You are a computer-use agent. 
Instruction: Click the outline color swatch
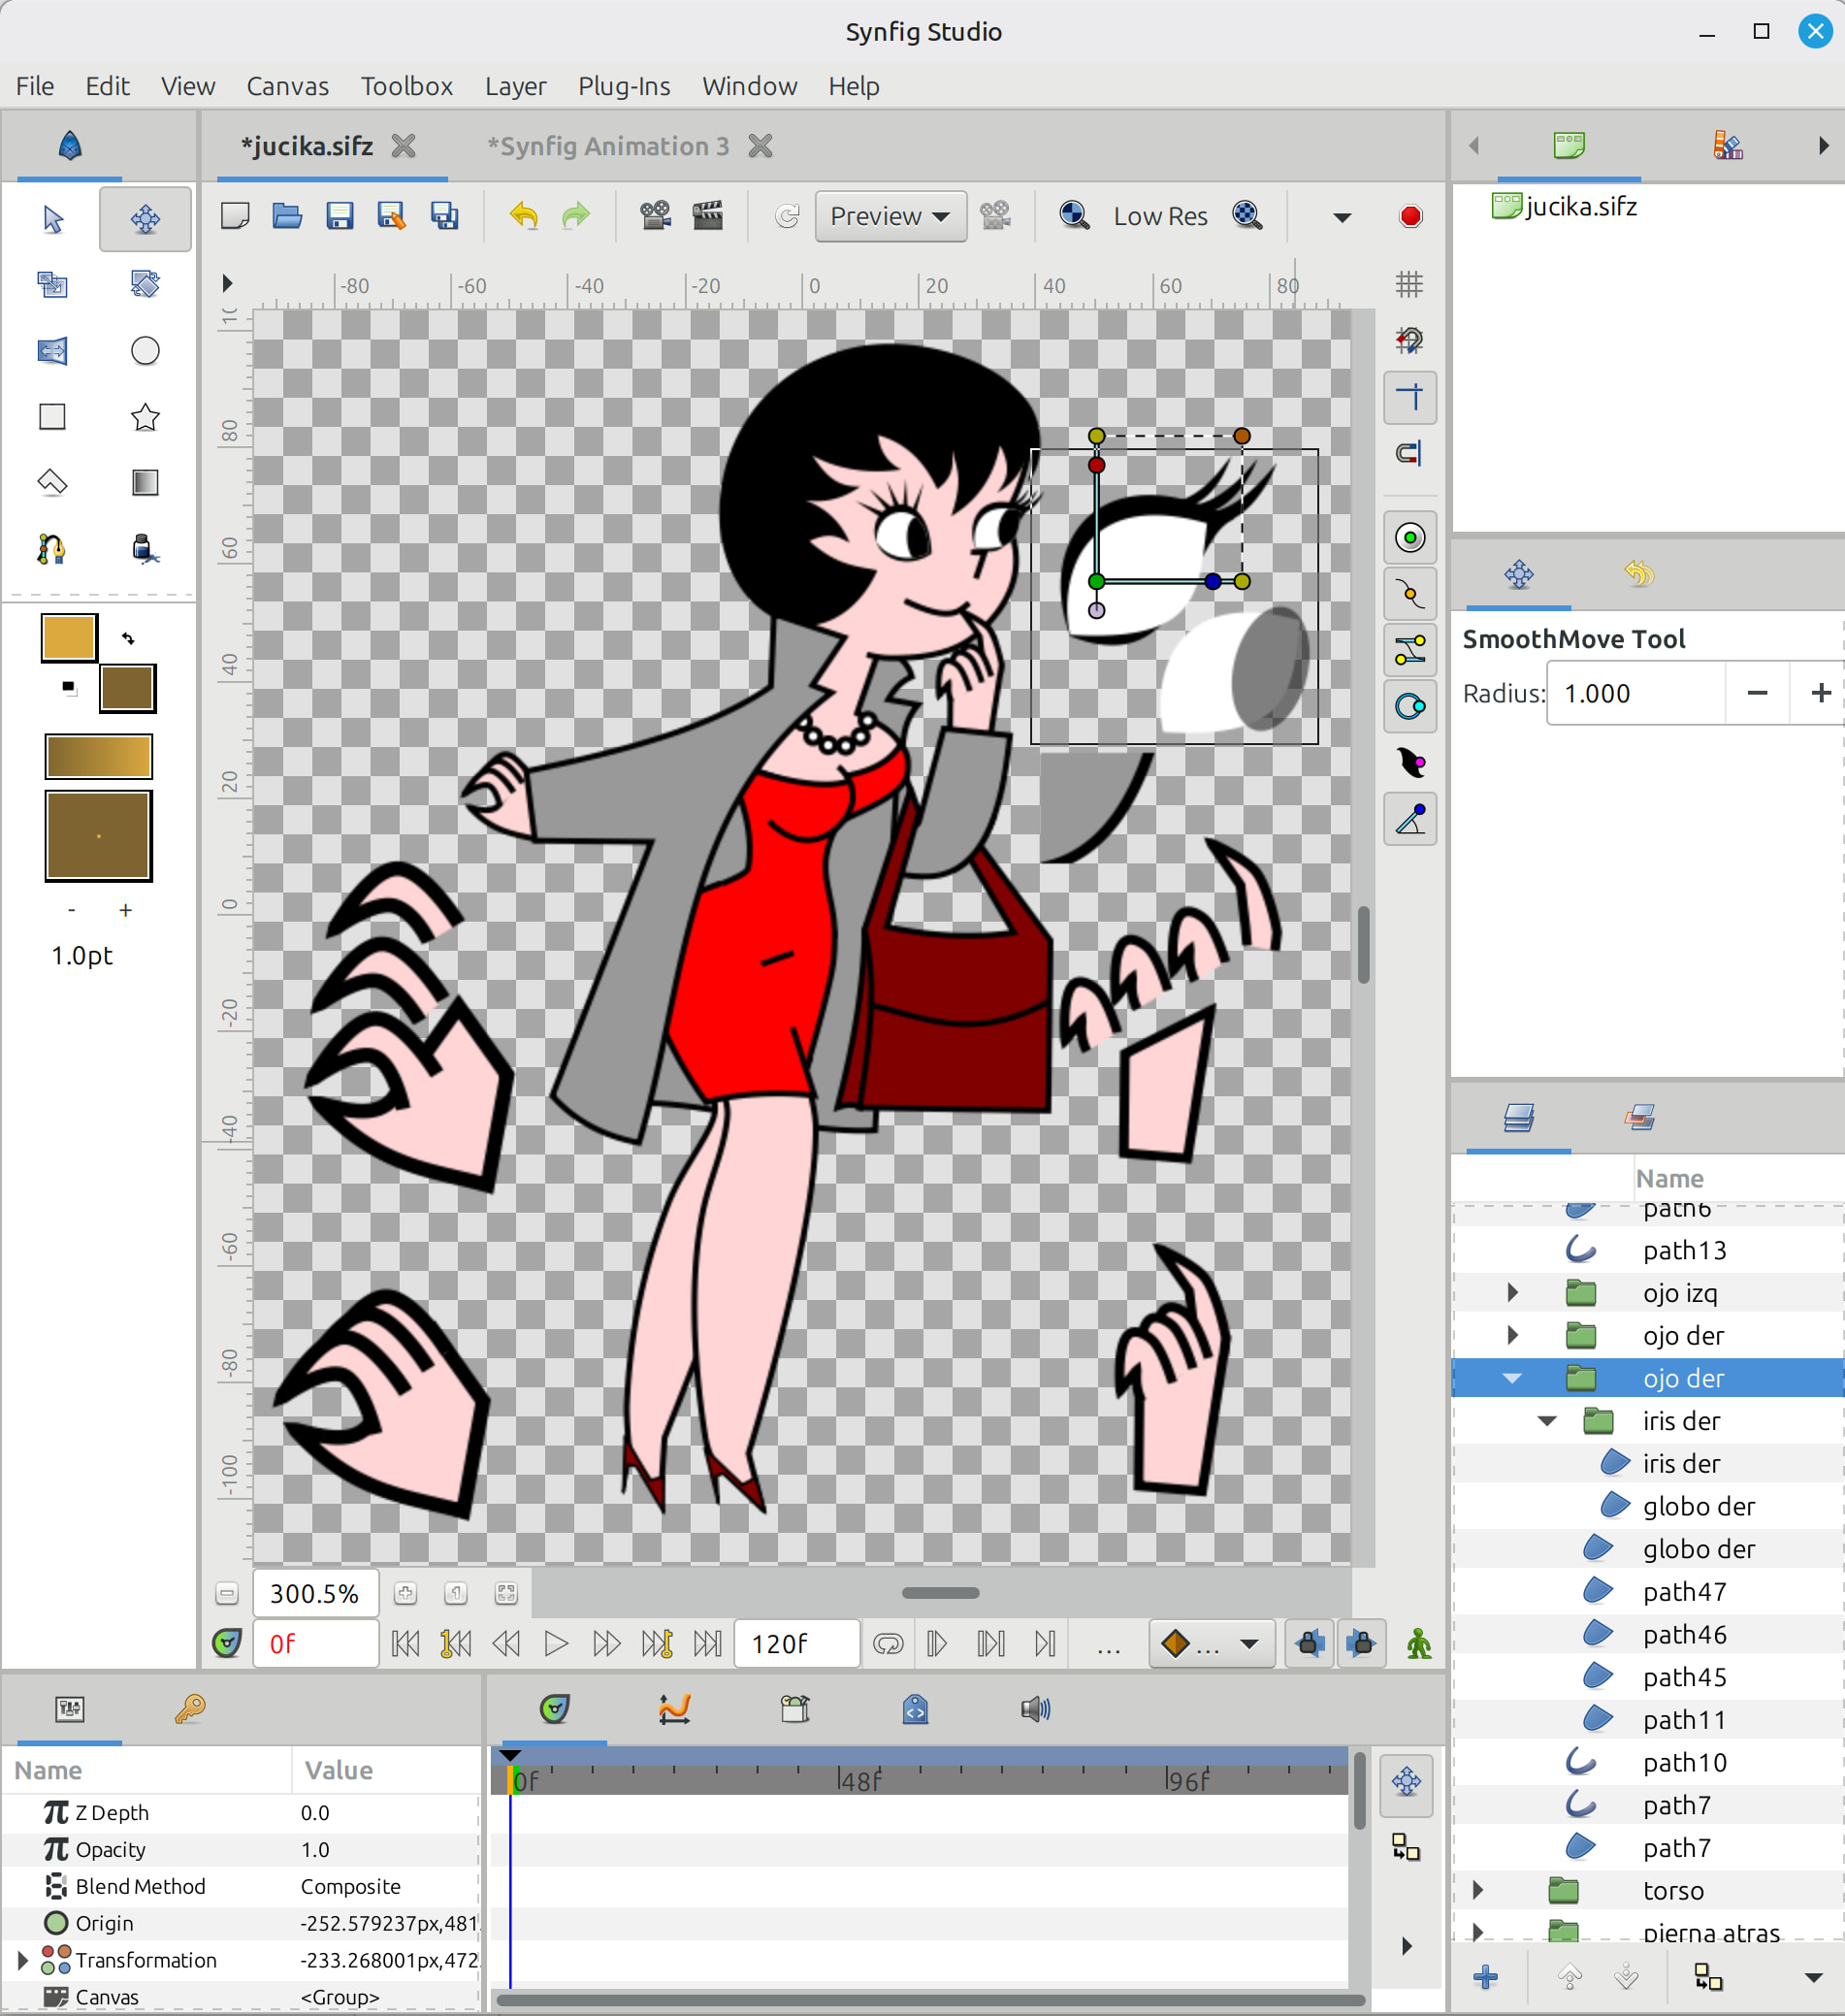click(x=69, y=637)
